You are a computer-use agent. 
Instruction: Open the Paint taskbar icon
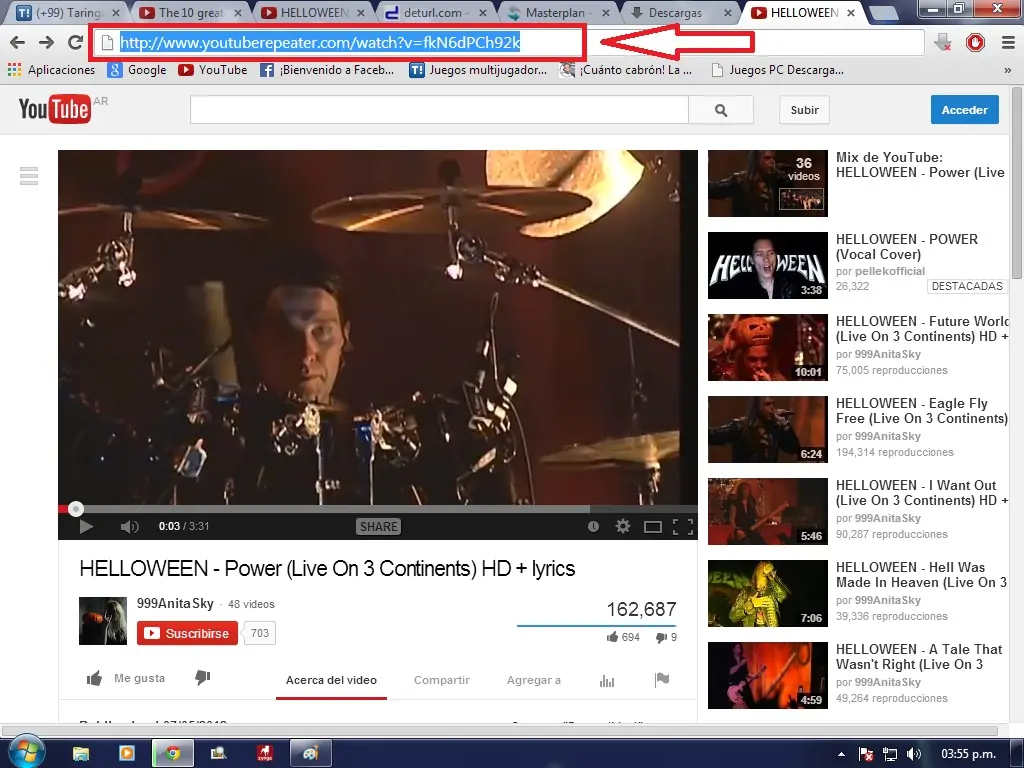[x=310, y=754]
